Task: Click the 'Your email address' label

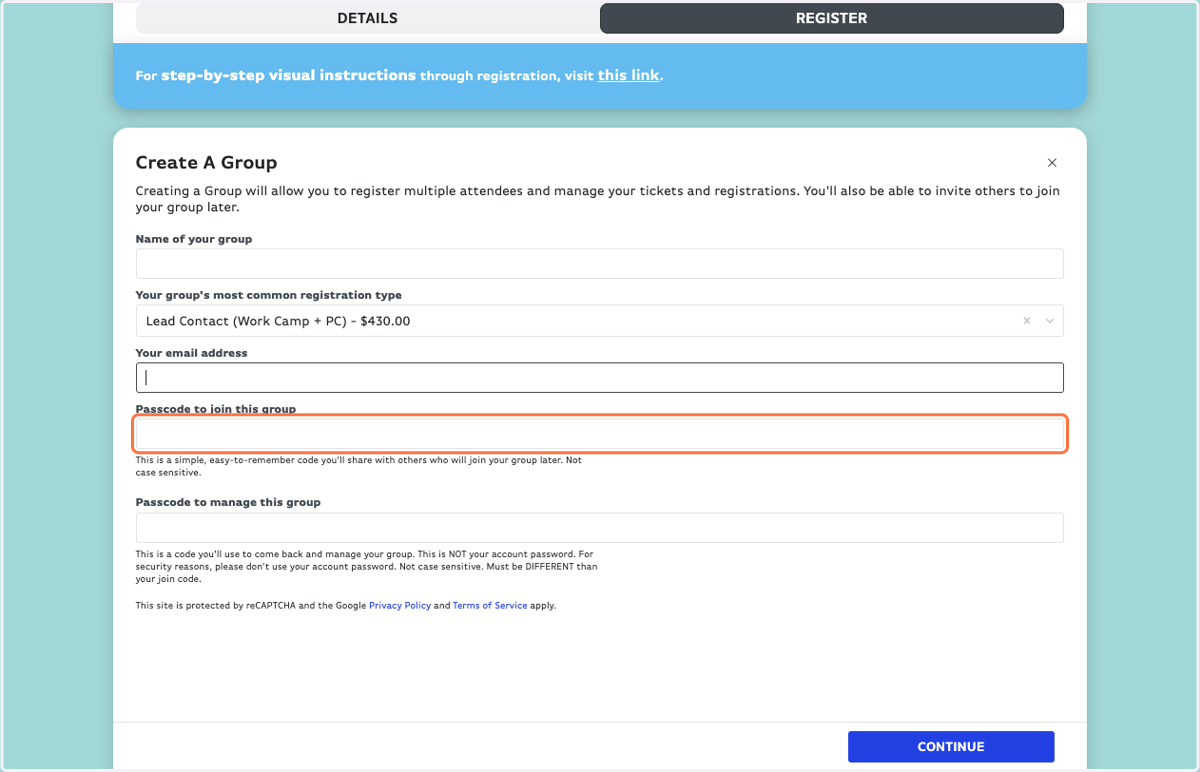Action: [191, 353]
